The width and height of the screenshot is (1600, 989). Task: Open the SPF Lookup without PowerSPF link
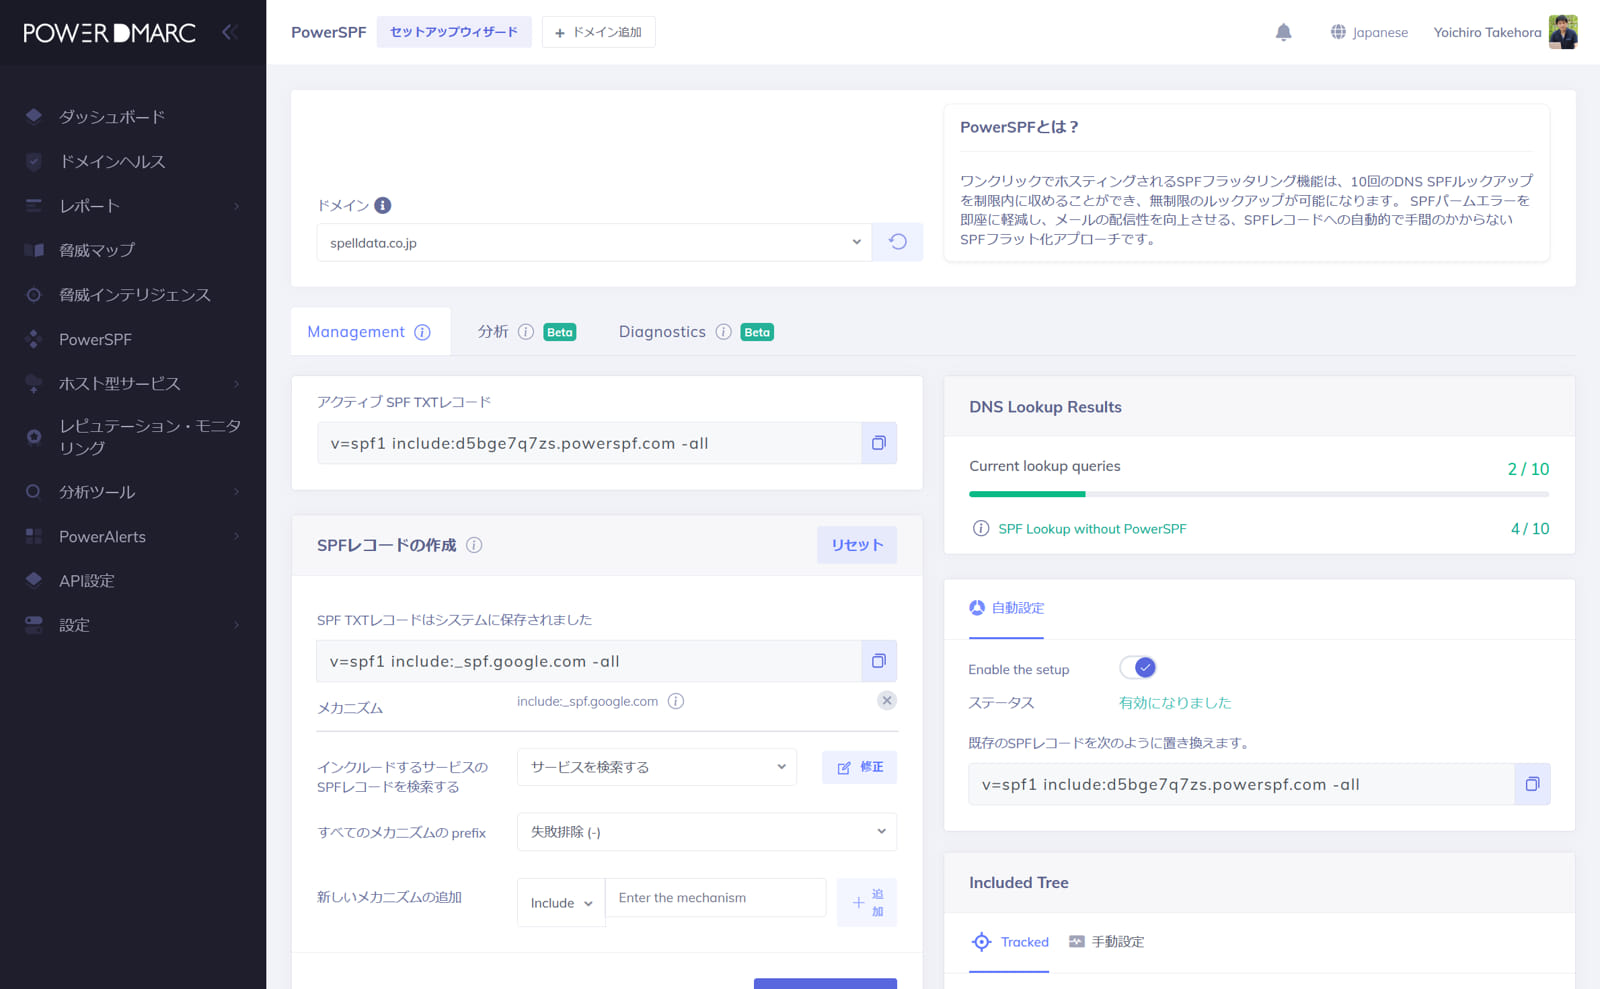[1092, 529]
